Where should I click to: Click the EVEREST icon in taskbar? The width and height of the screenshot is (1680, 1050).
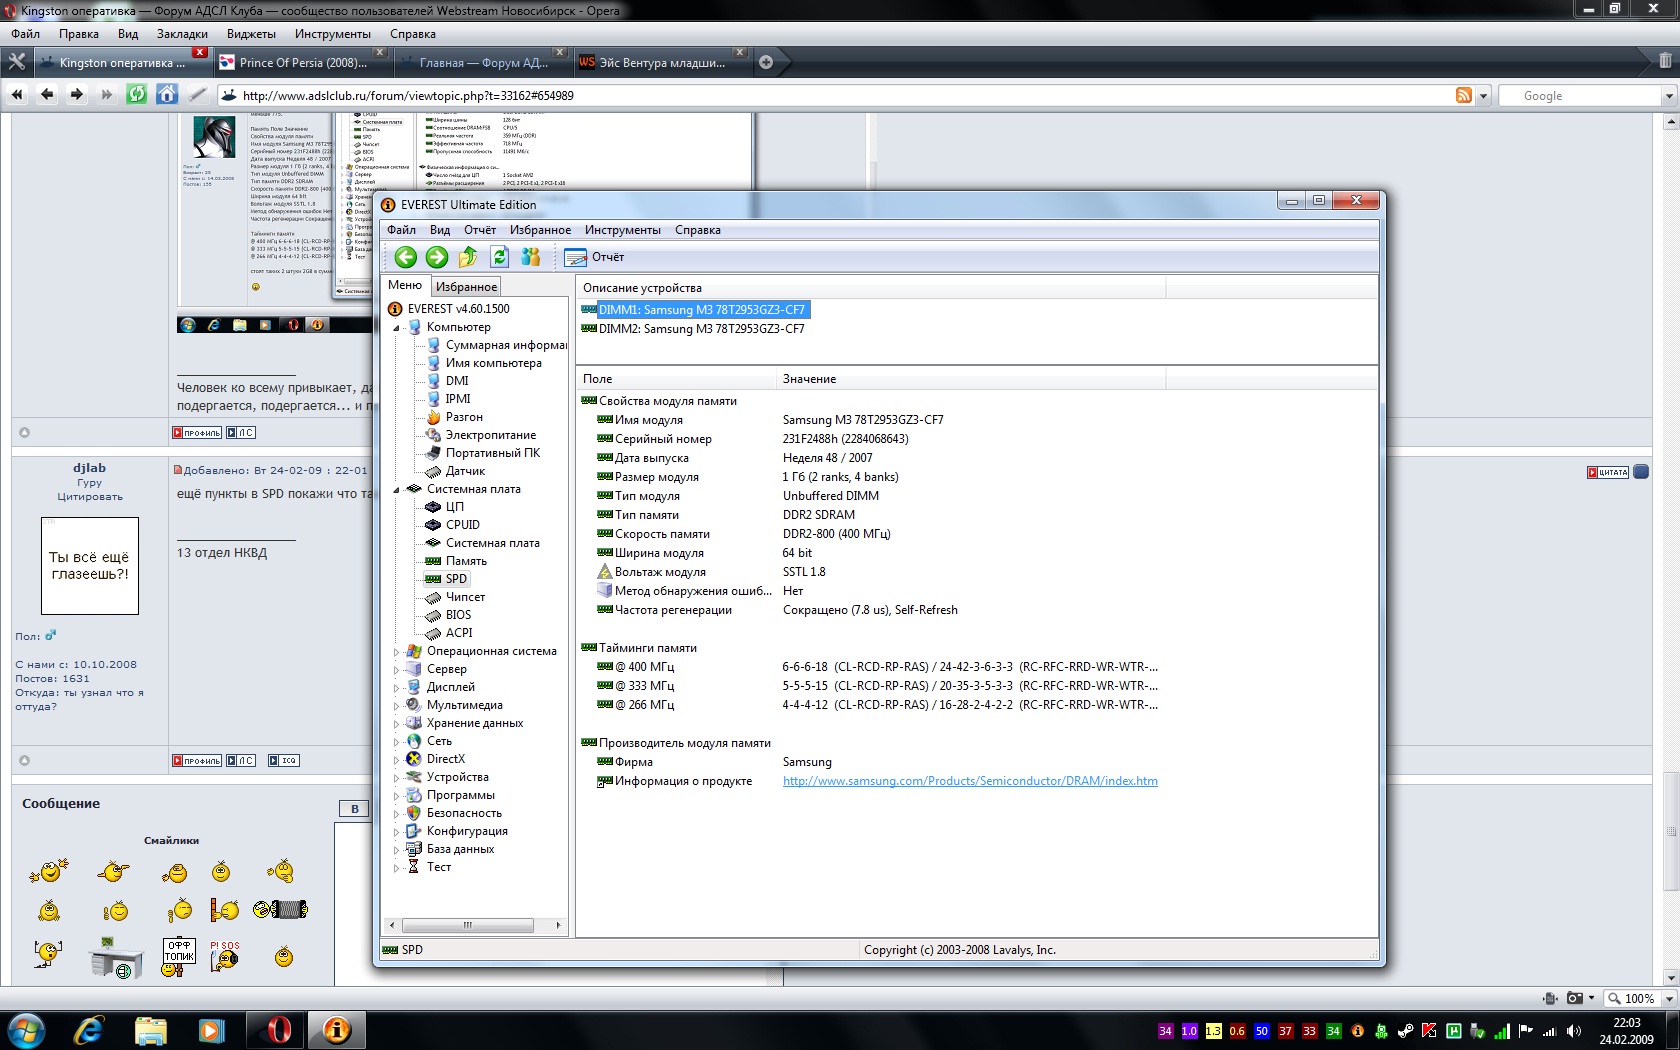point(337,1030)
